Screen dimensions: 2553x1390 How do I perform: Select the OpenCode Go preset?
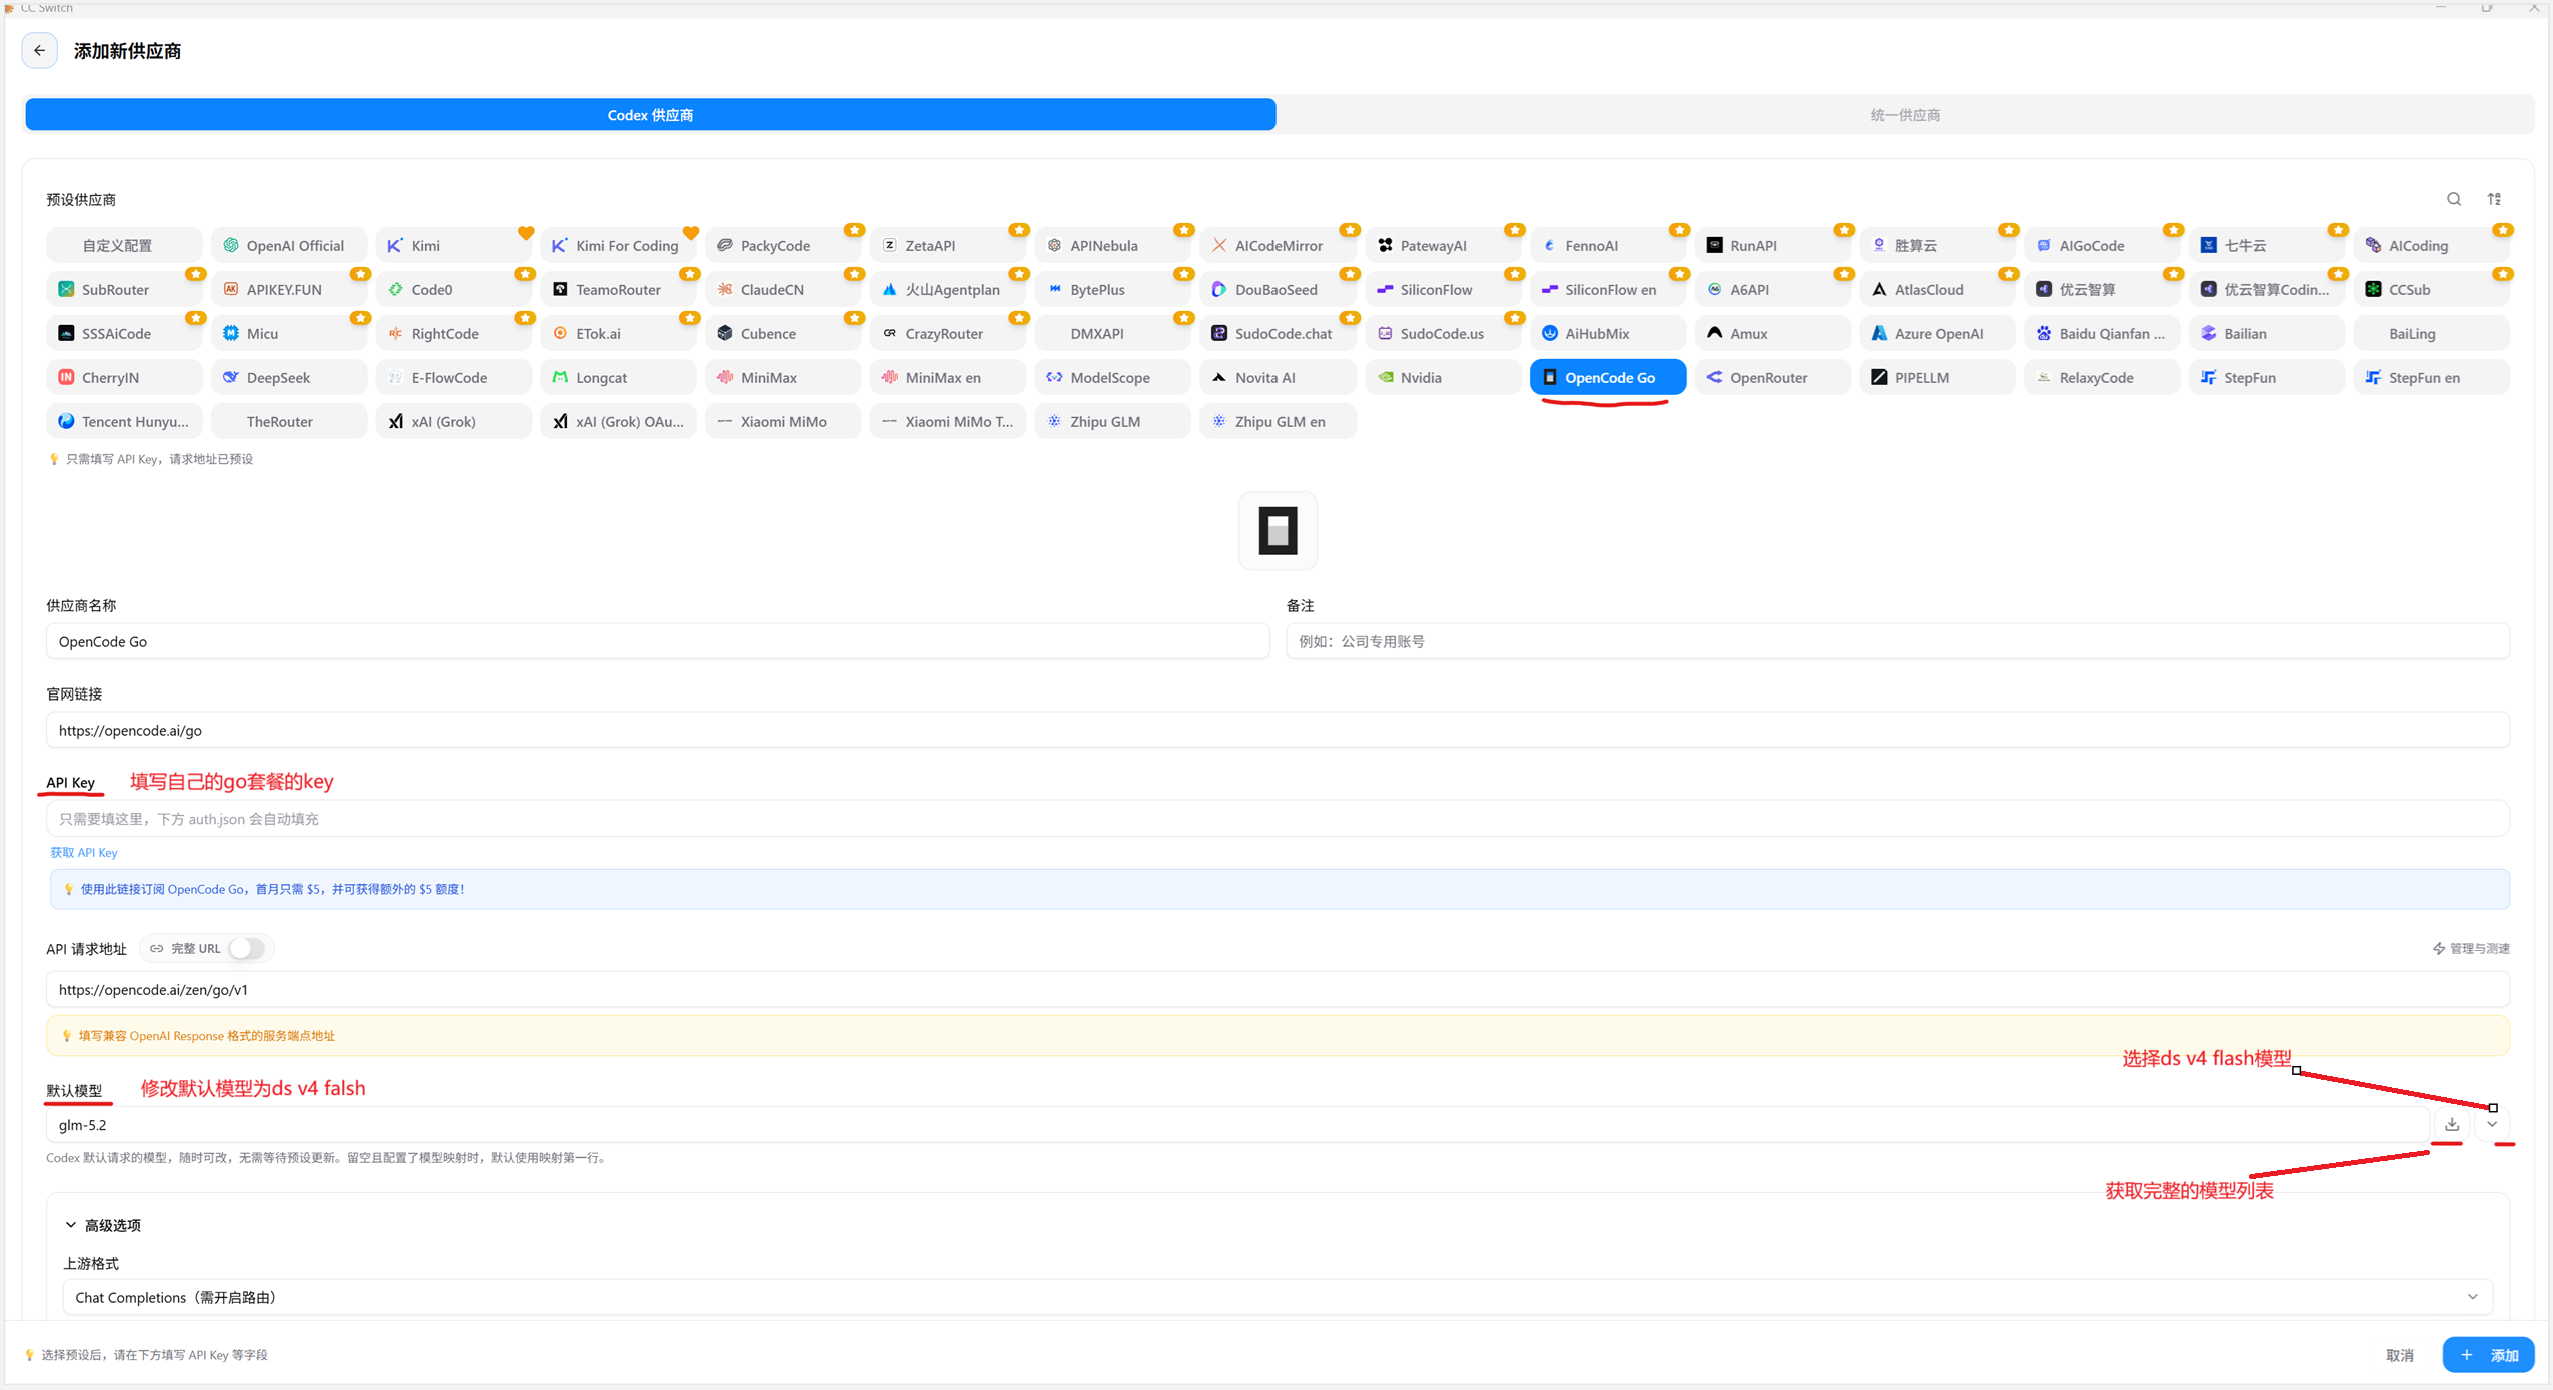point(1607,377)
